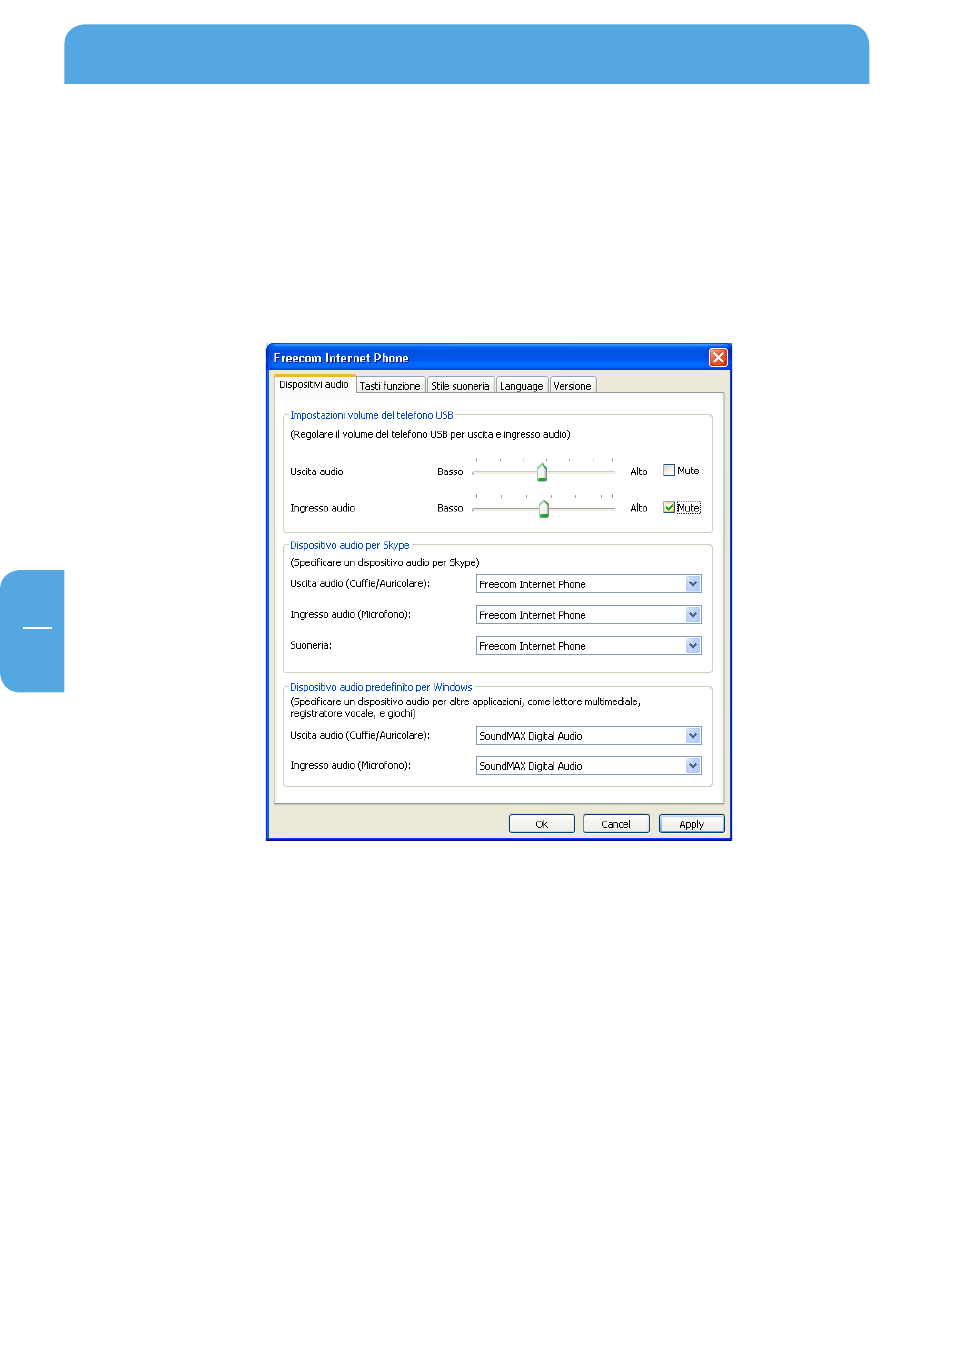Viewport: 953px width, 1352px height.
Task: Click 'Dispositivo audio predefinito per Windows' heading
Action: pos(381,687)
